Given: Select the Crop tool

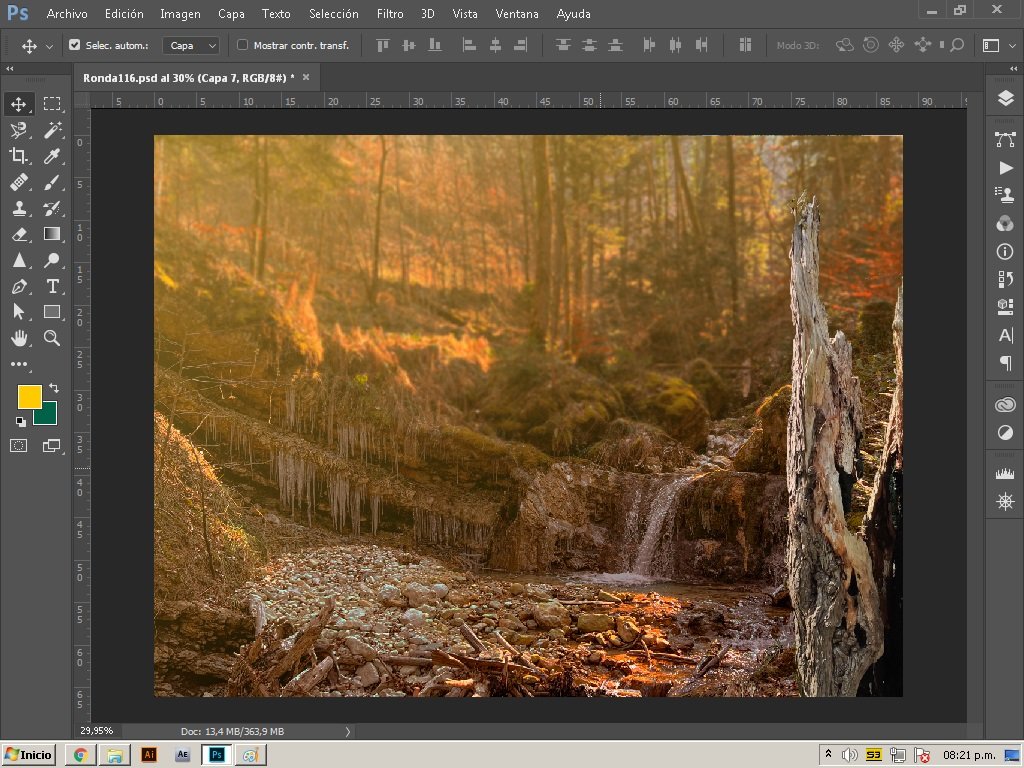Looking at the screenshot, I should 18,155.
